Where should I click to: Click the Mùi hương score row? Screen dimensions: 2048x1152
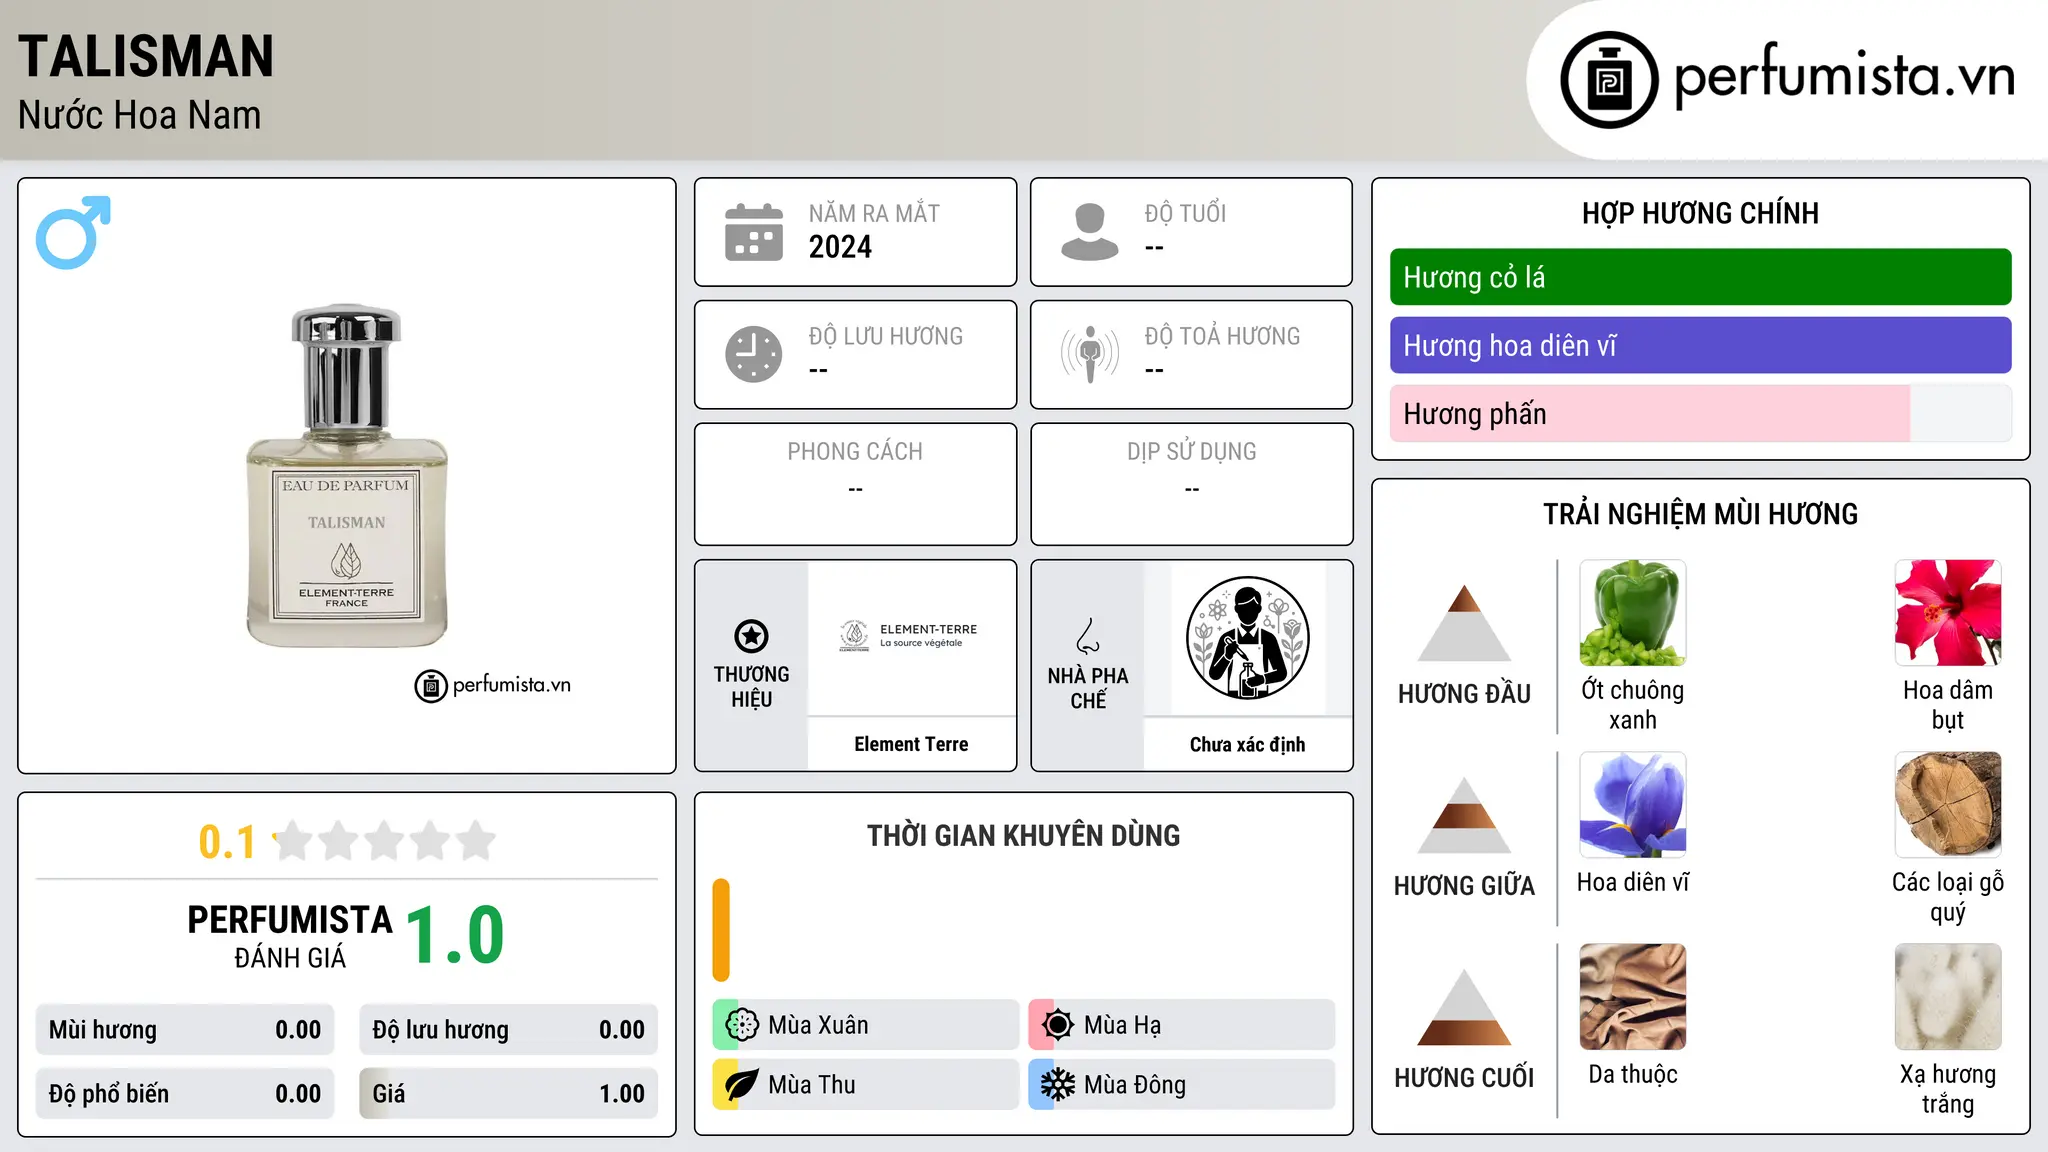tap(185, 1030)
